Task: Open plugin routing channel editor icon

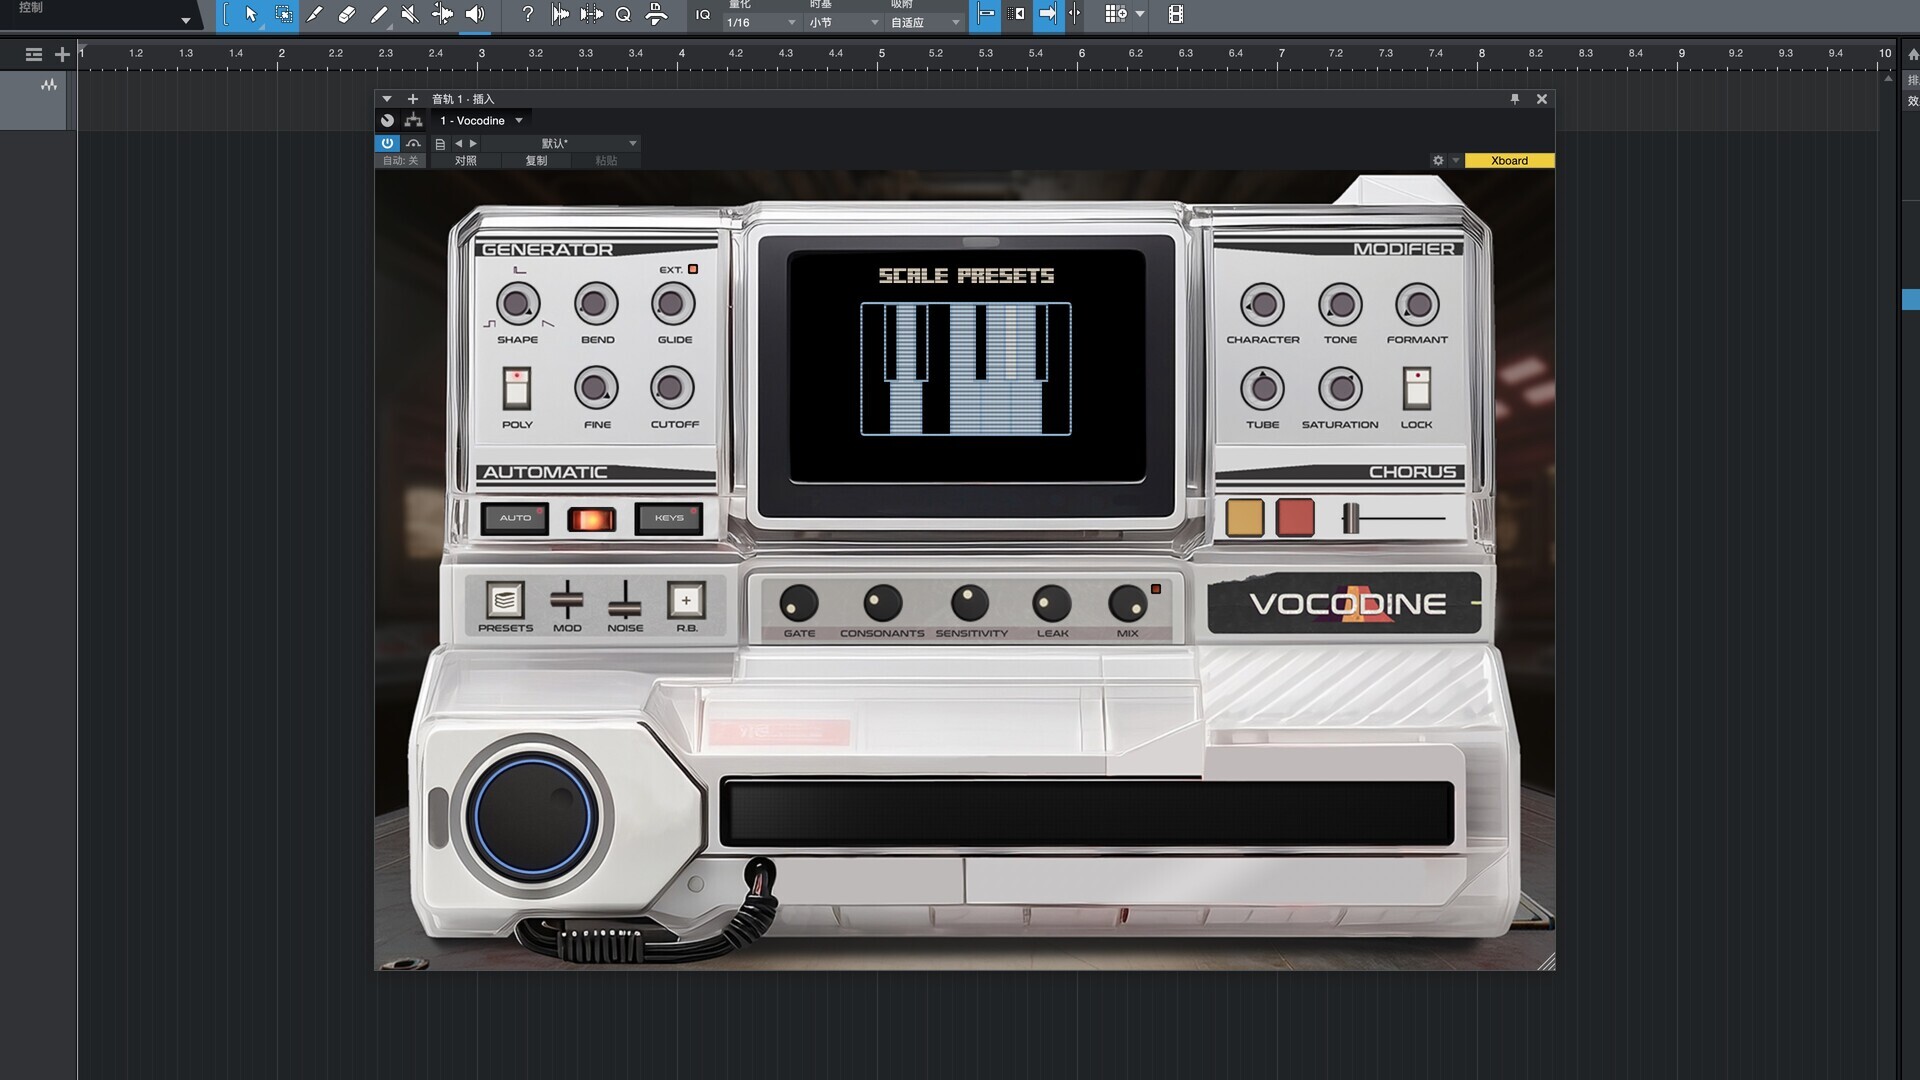Action: click(x=413, y=120)
